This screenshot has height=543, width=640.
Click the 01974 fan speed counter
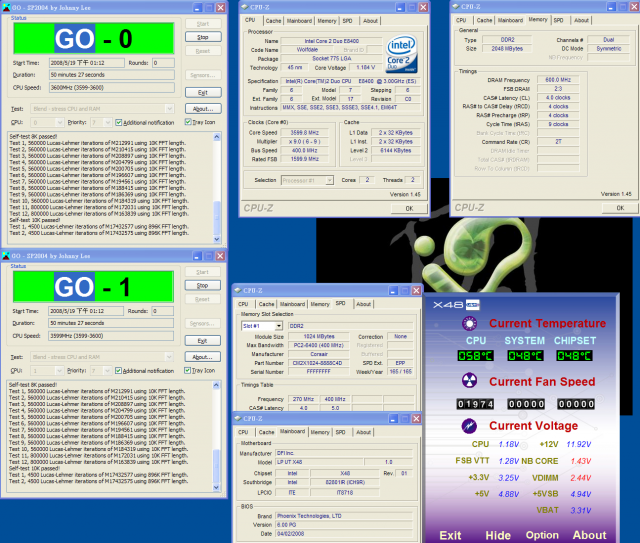click(476, 404)
